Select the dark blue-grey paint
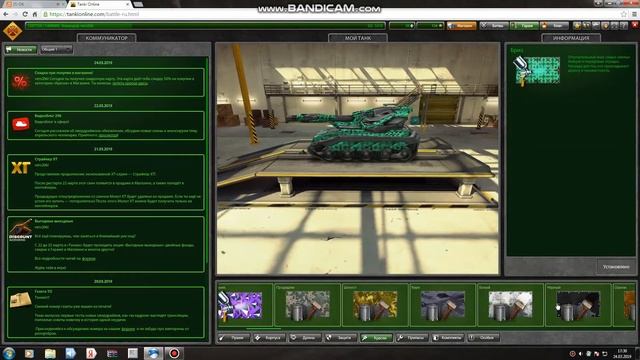The width and height of the screenshot is (640, 360). click(442, 305)
